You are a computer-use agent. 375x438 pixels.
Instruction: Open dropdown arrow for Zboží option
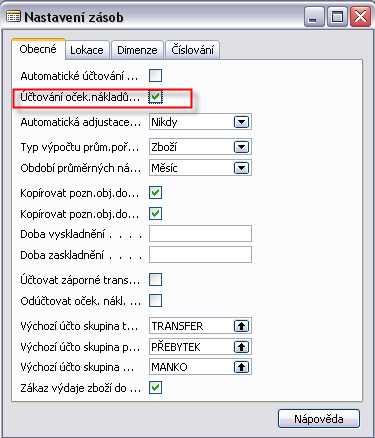241,147
